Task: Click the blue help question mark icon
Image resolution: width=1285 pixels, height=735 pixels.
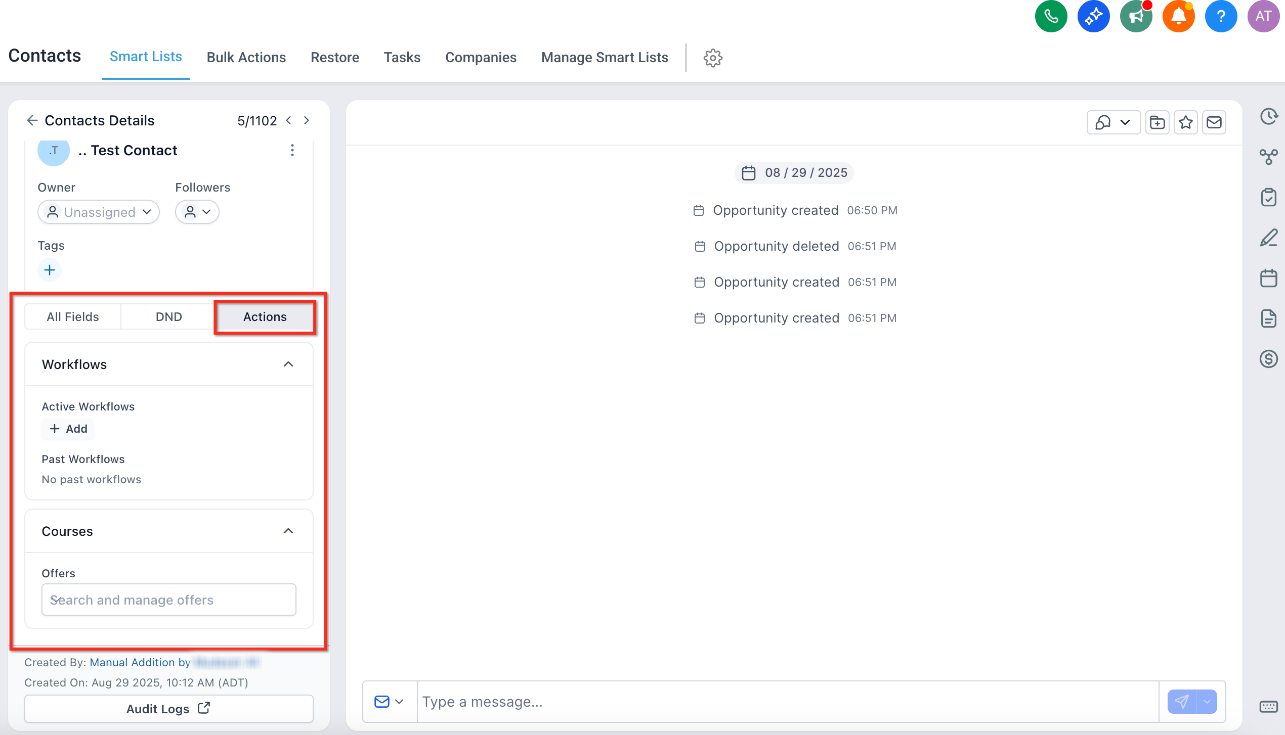Action: point(1221,16)
